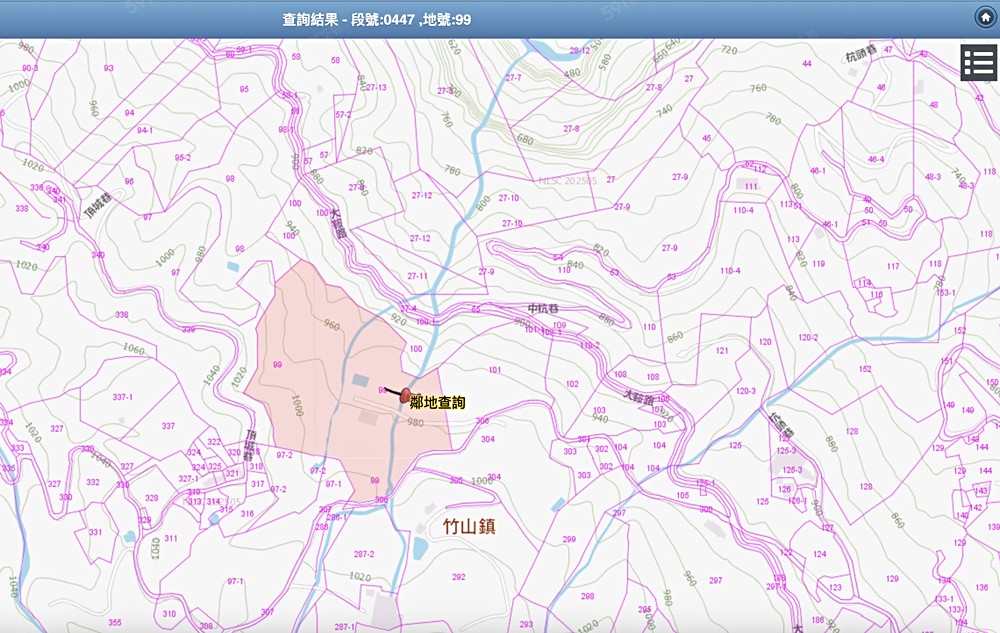Select parcel 121 on the map
Screen dimensions: 1000x633
pos(722,351)
